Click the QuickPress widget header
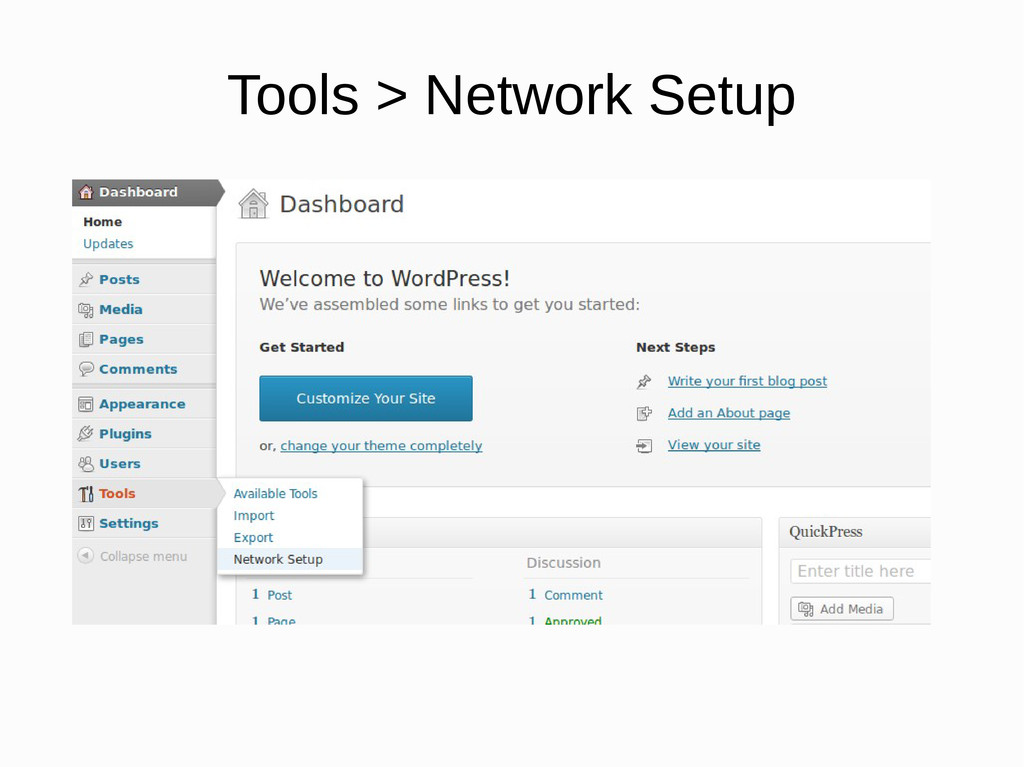Viewport: 1024px width, 767px height. pyautogui.click(x=855, y=532)
